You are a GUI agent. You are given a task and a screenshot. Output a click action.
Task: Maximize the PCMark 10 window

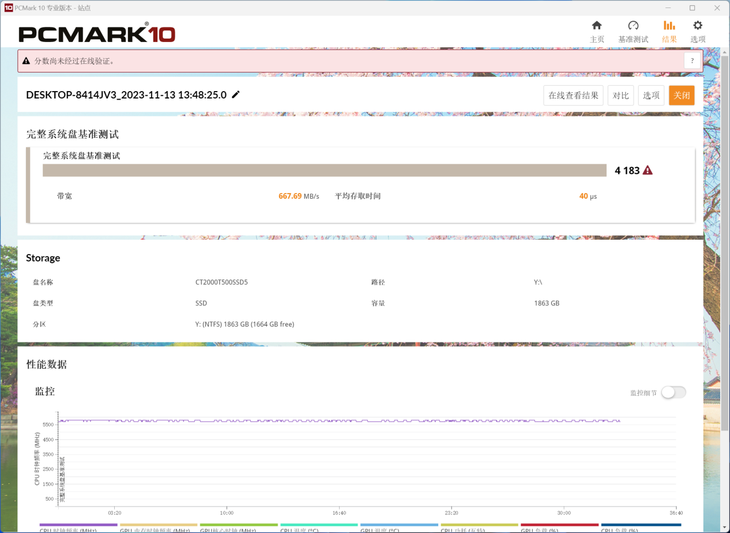692,7
